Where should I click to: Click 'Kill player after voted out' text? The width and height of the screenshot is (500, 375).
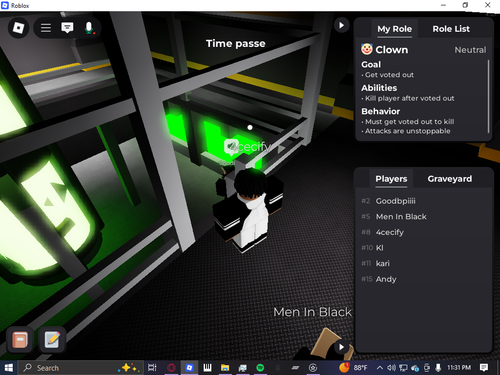(x=409, y=98)
